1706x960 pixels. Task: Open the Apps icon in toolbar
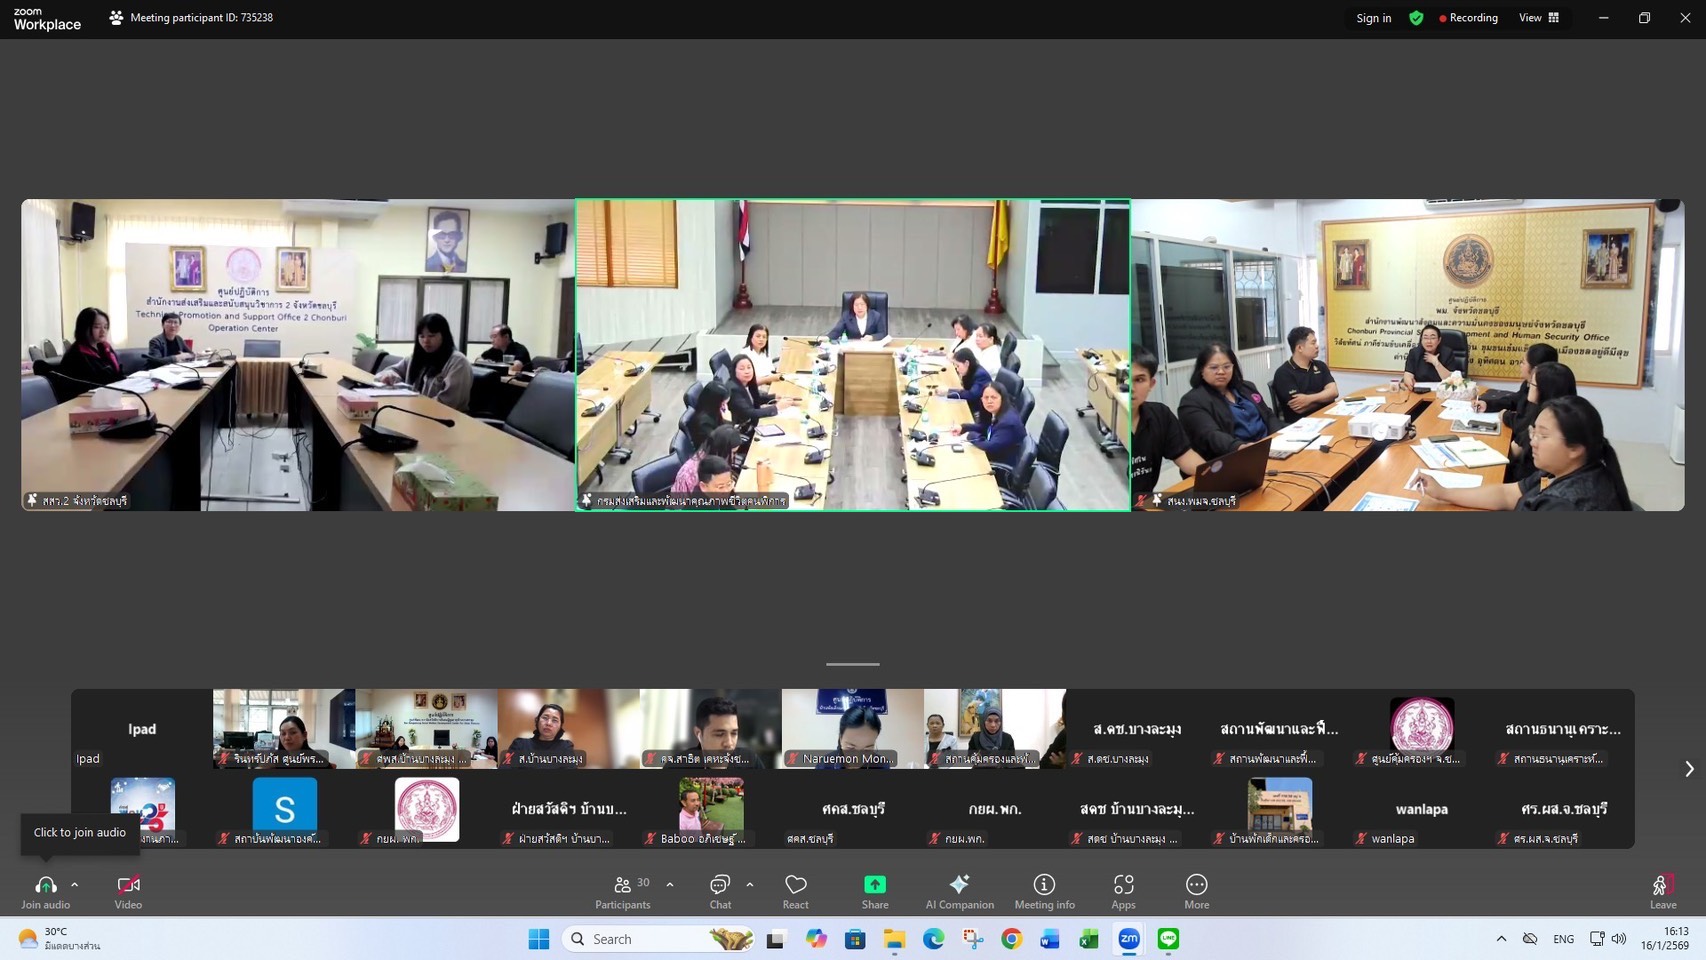point(1123,891)
